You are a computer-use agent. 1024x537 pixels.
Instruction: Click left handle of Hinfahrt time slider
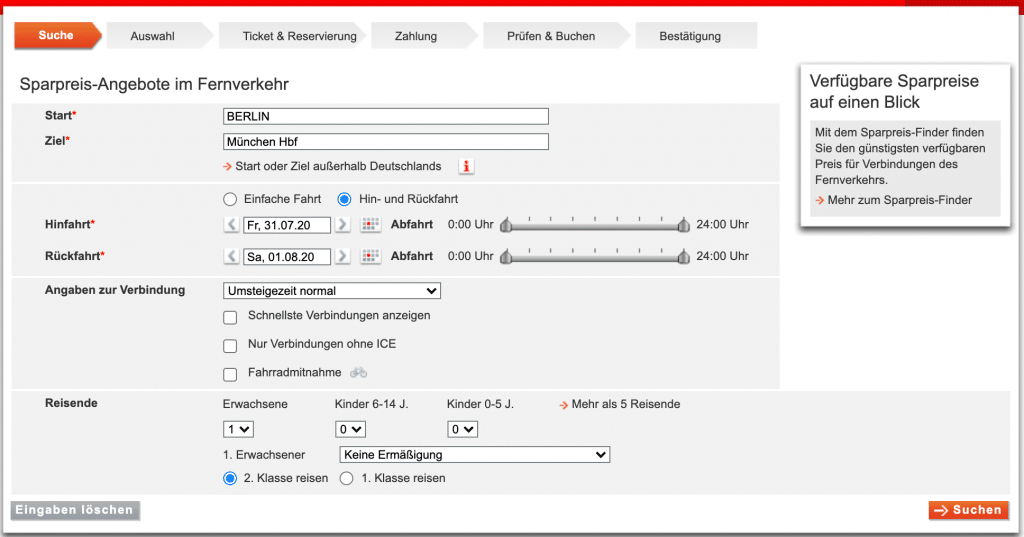[x=506, y=226]
